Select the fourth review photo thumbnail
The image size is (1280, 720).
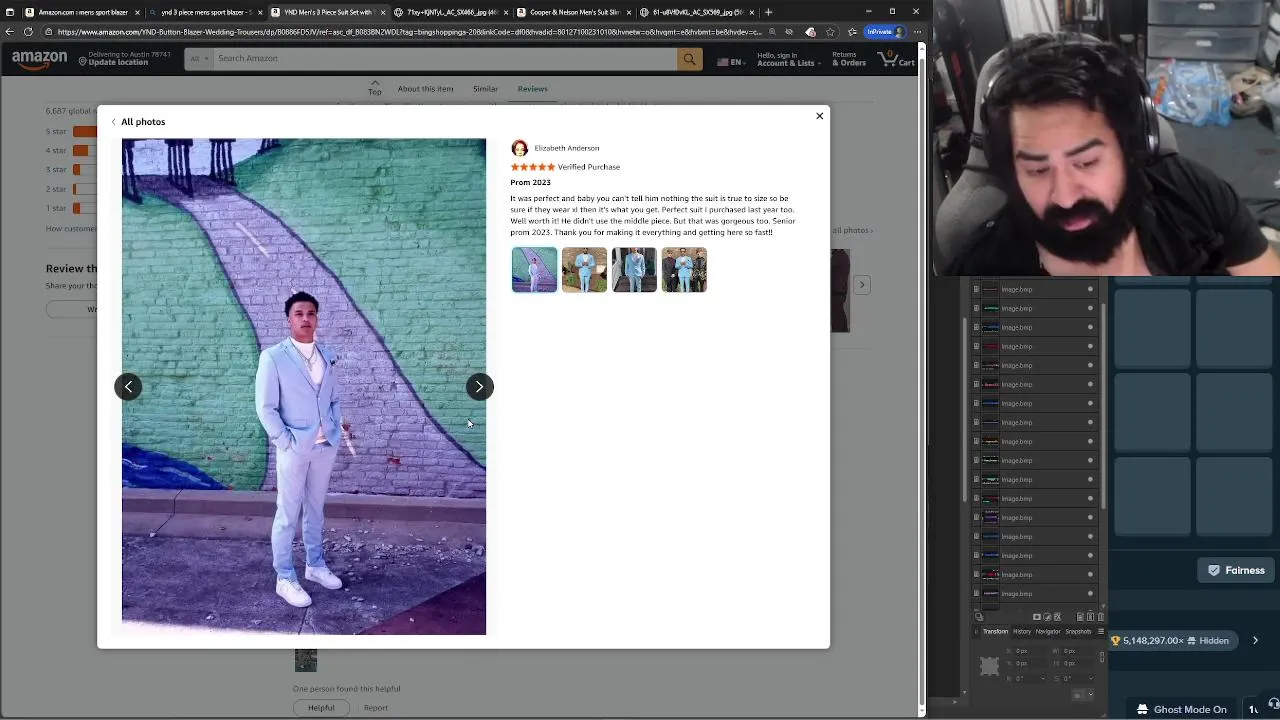tap(684, 270)
